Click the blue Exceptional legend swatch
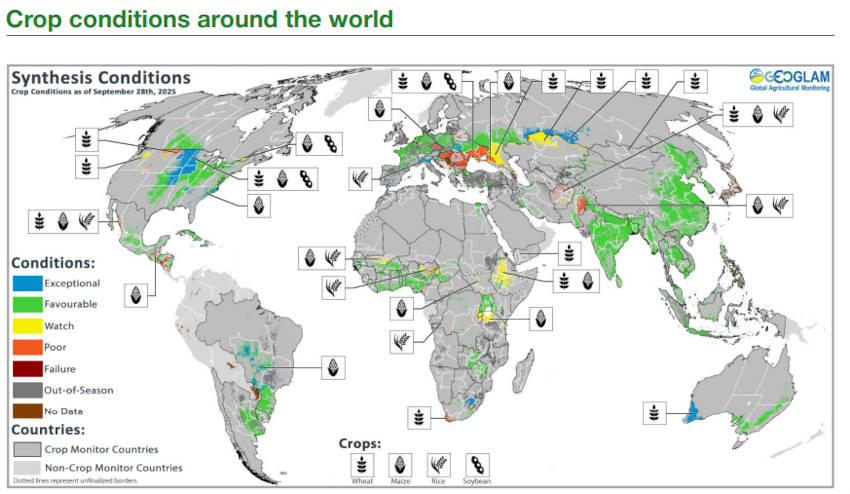The height and width of the screenshot is (494, 850). (27, 284)
